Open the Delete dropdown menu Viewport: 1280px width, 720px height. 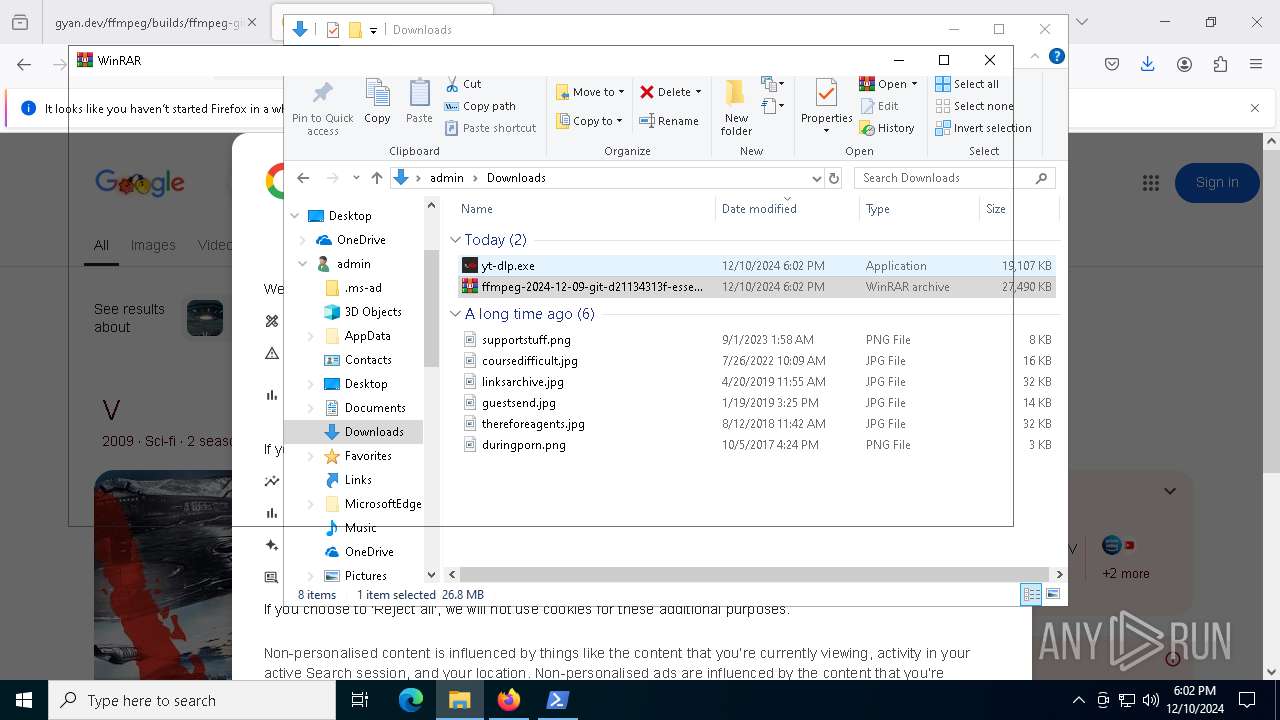point(671,92)
